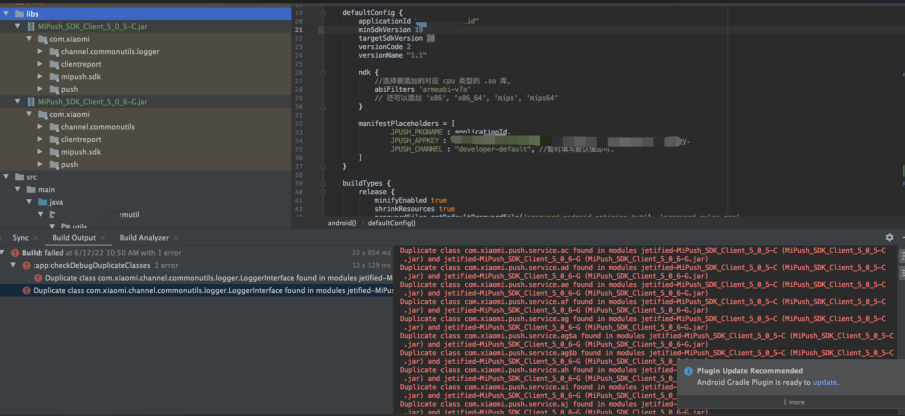
Task: Click the JPUSH_PKGNAME placeholder line
Action: 450,132
